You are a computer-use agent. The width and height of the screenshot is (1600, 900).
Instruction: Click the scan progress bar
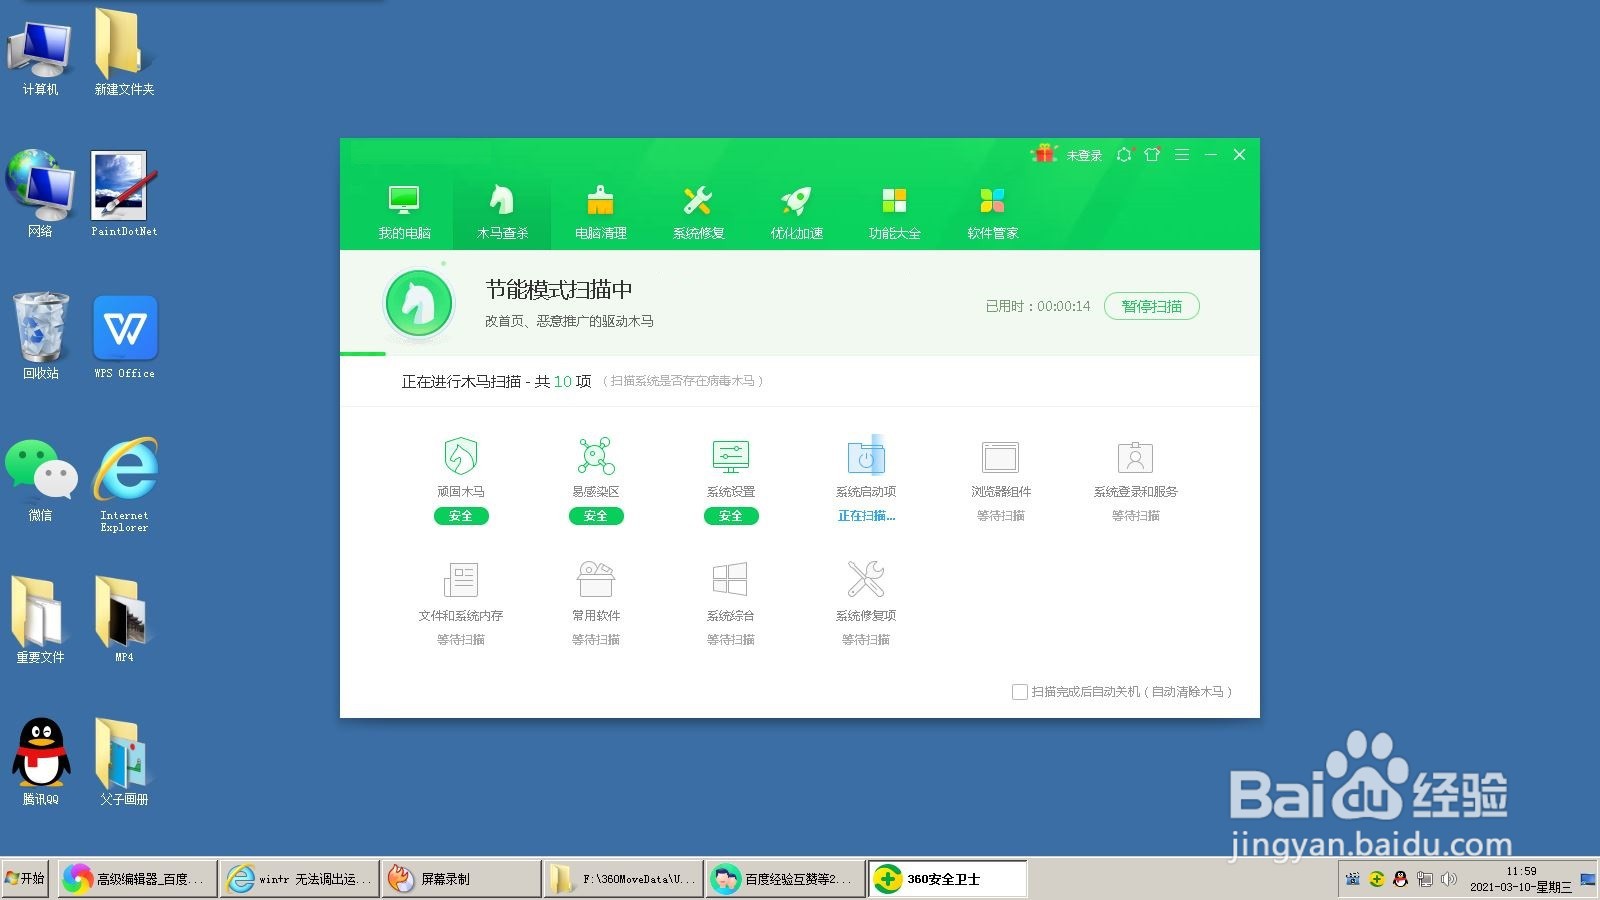800,353
